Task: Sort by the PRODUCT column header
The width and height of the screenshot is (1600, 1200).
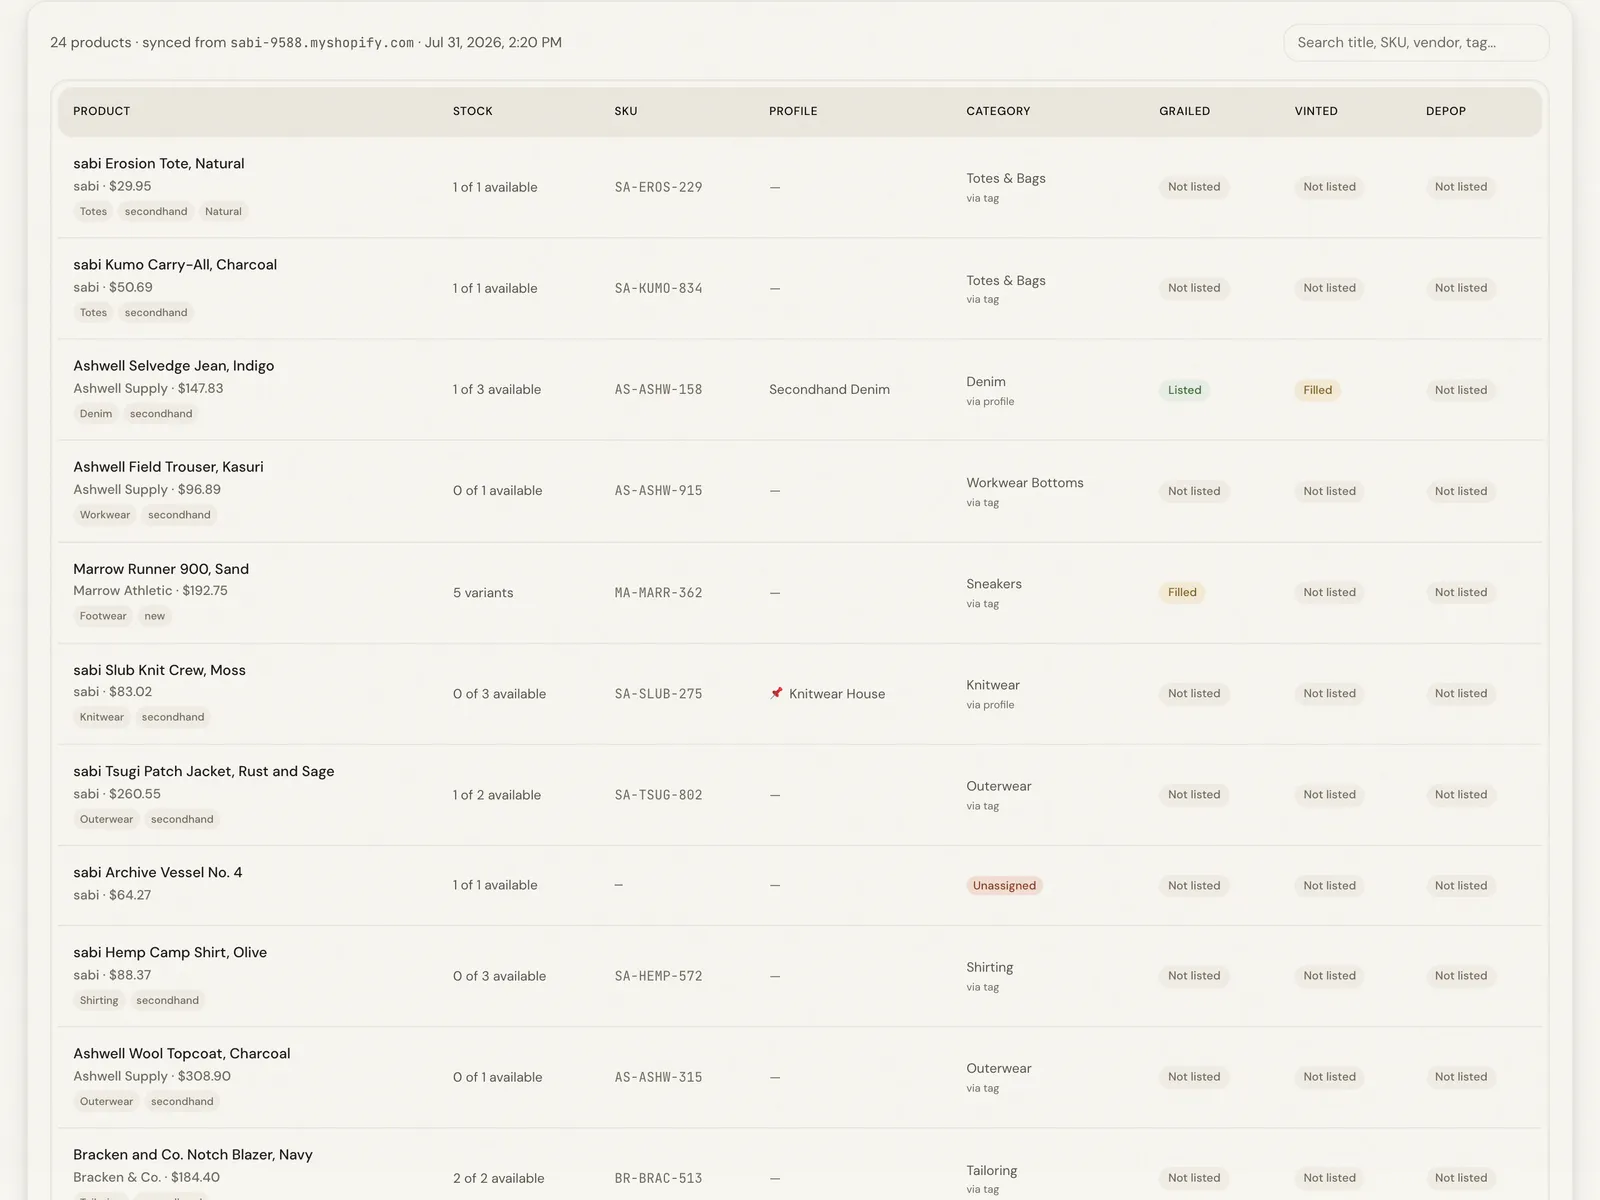Action: pos(102,111)
